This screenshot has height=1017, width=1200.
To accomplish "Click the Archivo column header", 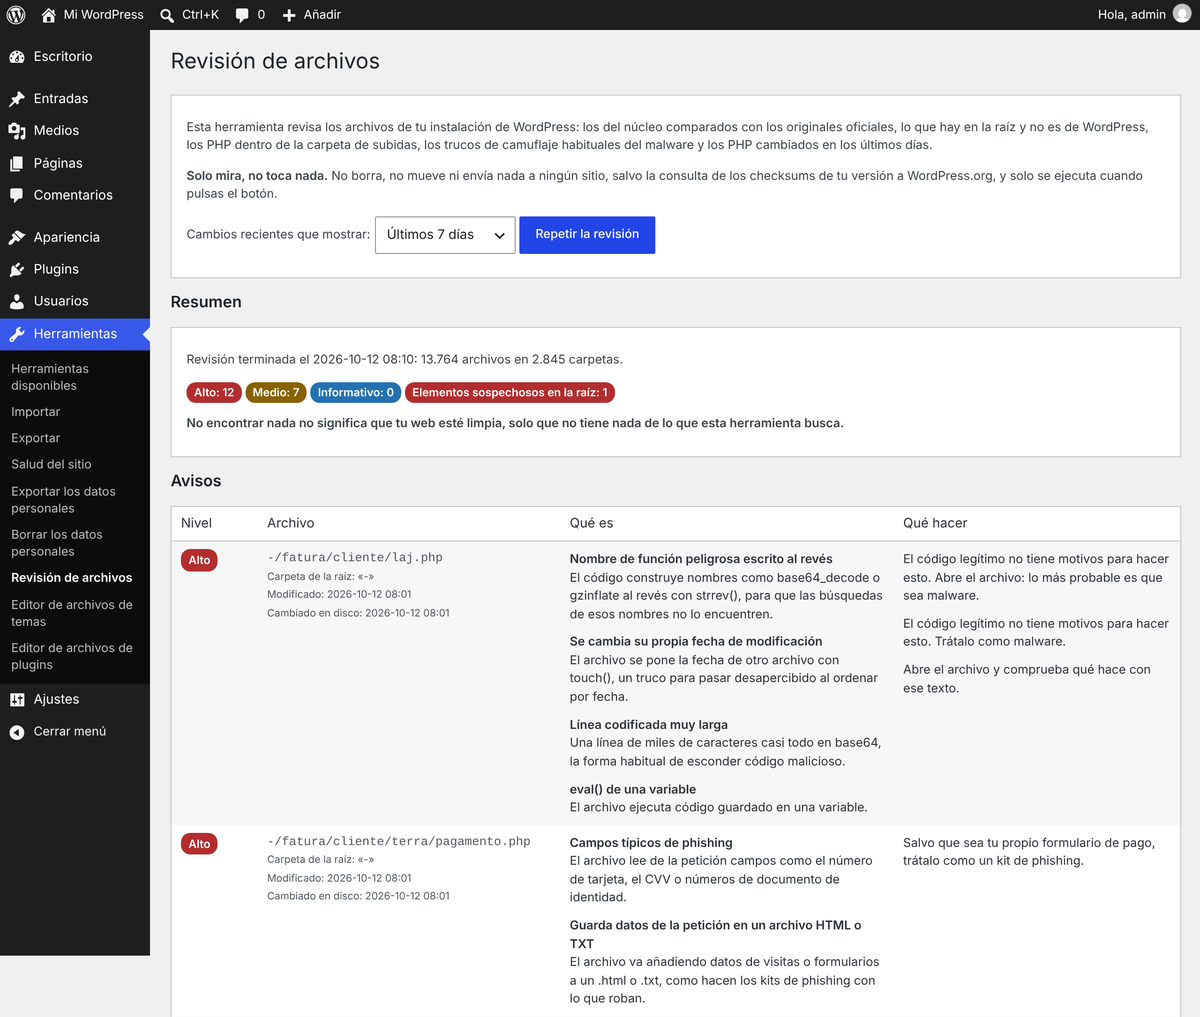I will (x=291, y=523).
